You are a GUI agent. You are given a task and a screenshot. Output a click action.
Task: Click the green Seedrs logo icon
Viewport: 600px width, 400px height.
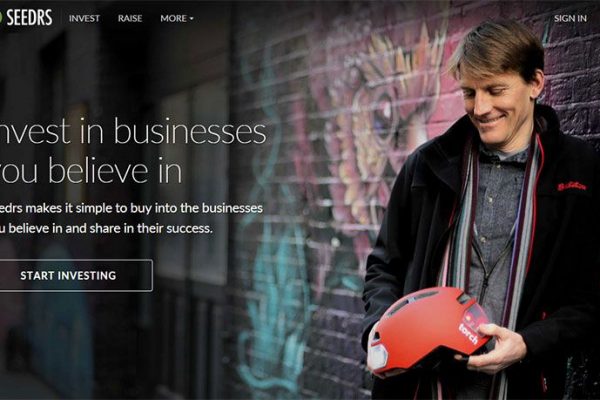tap(1, 17)
